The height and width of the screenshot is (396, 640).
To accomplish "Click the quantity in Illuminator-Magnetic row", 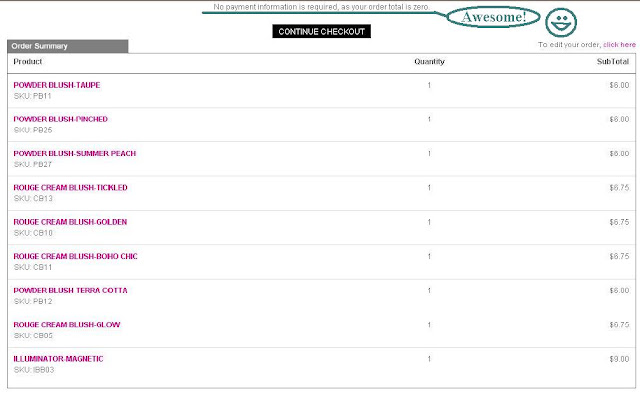I will 429,359.
